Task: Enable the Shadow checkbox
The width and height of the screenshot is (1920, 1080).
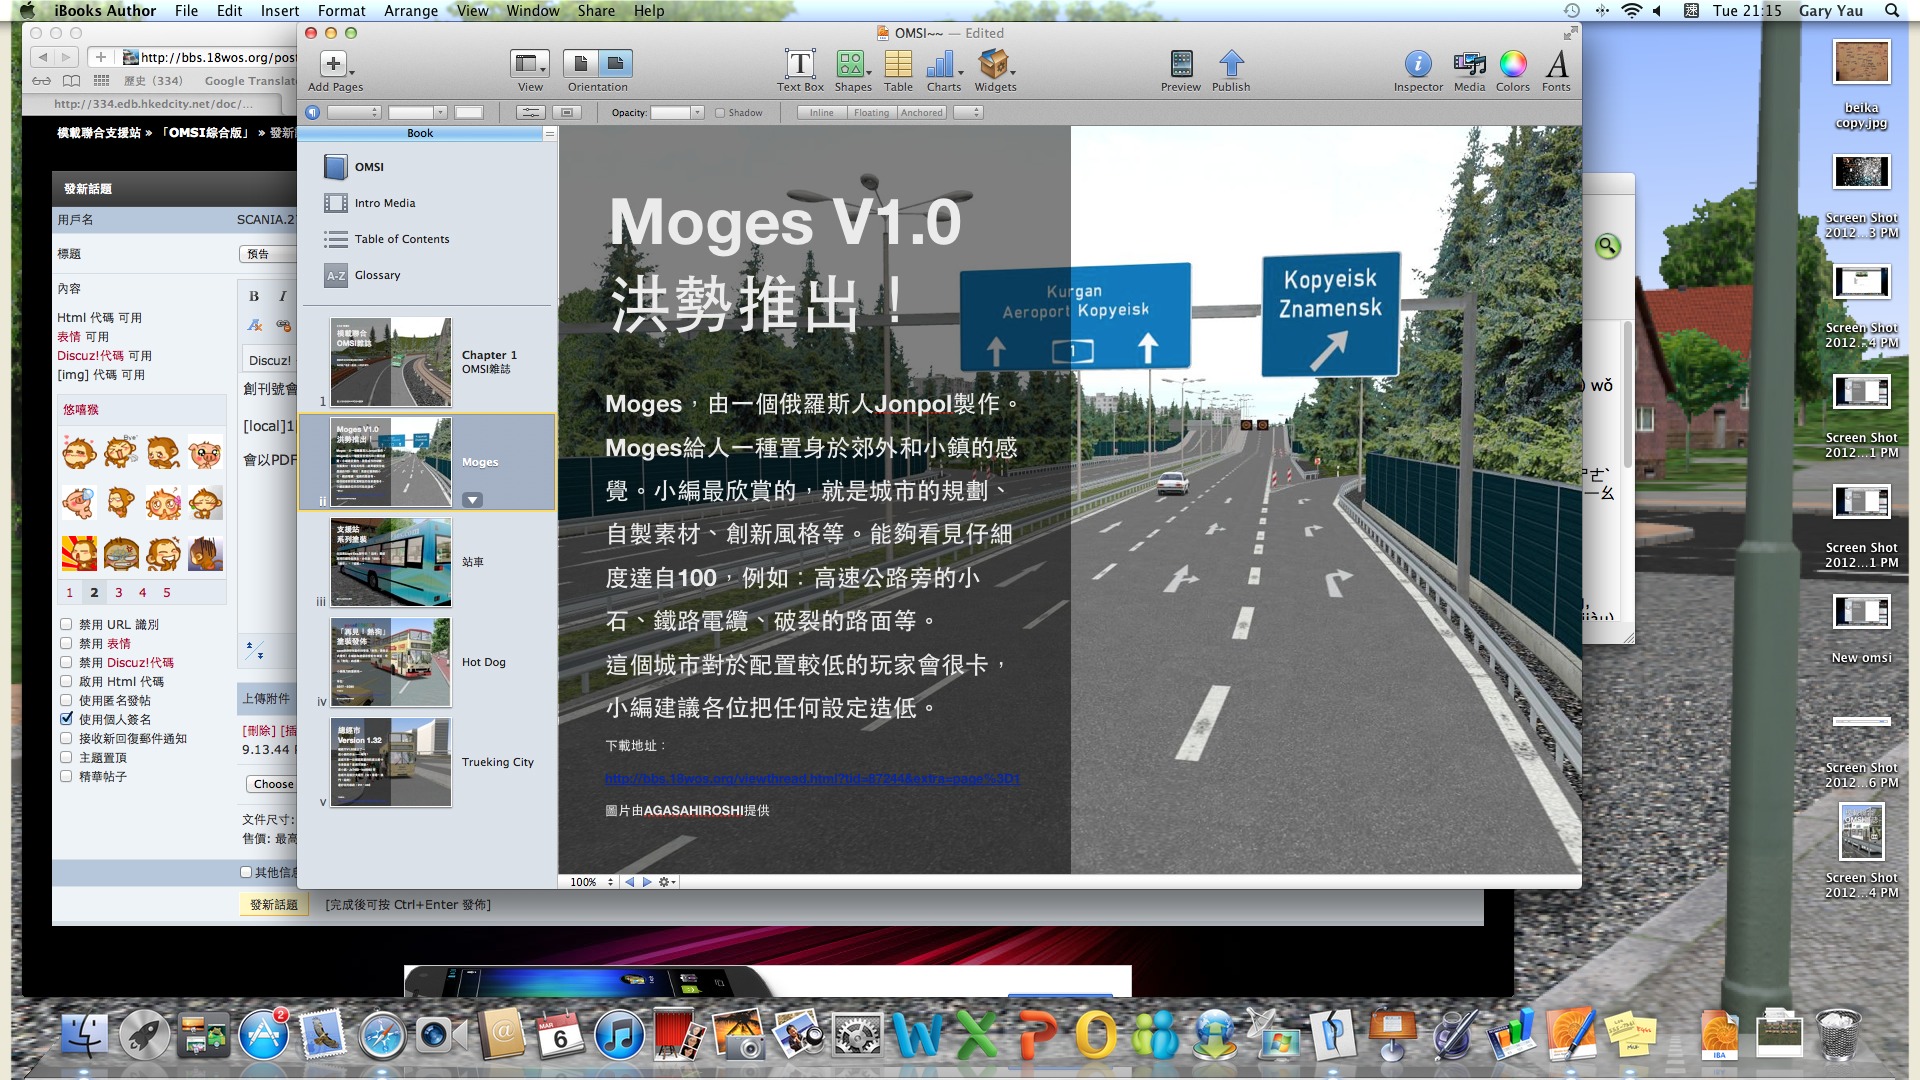Action: coord(720,113)
